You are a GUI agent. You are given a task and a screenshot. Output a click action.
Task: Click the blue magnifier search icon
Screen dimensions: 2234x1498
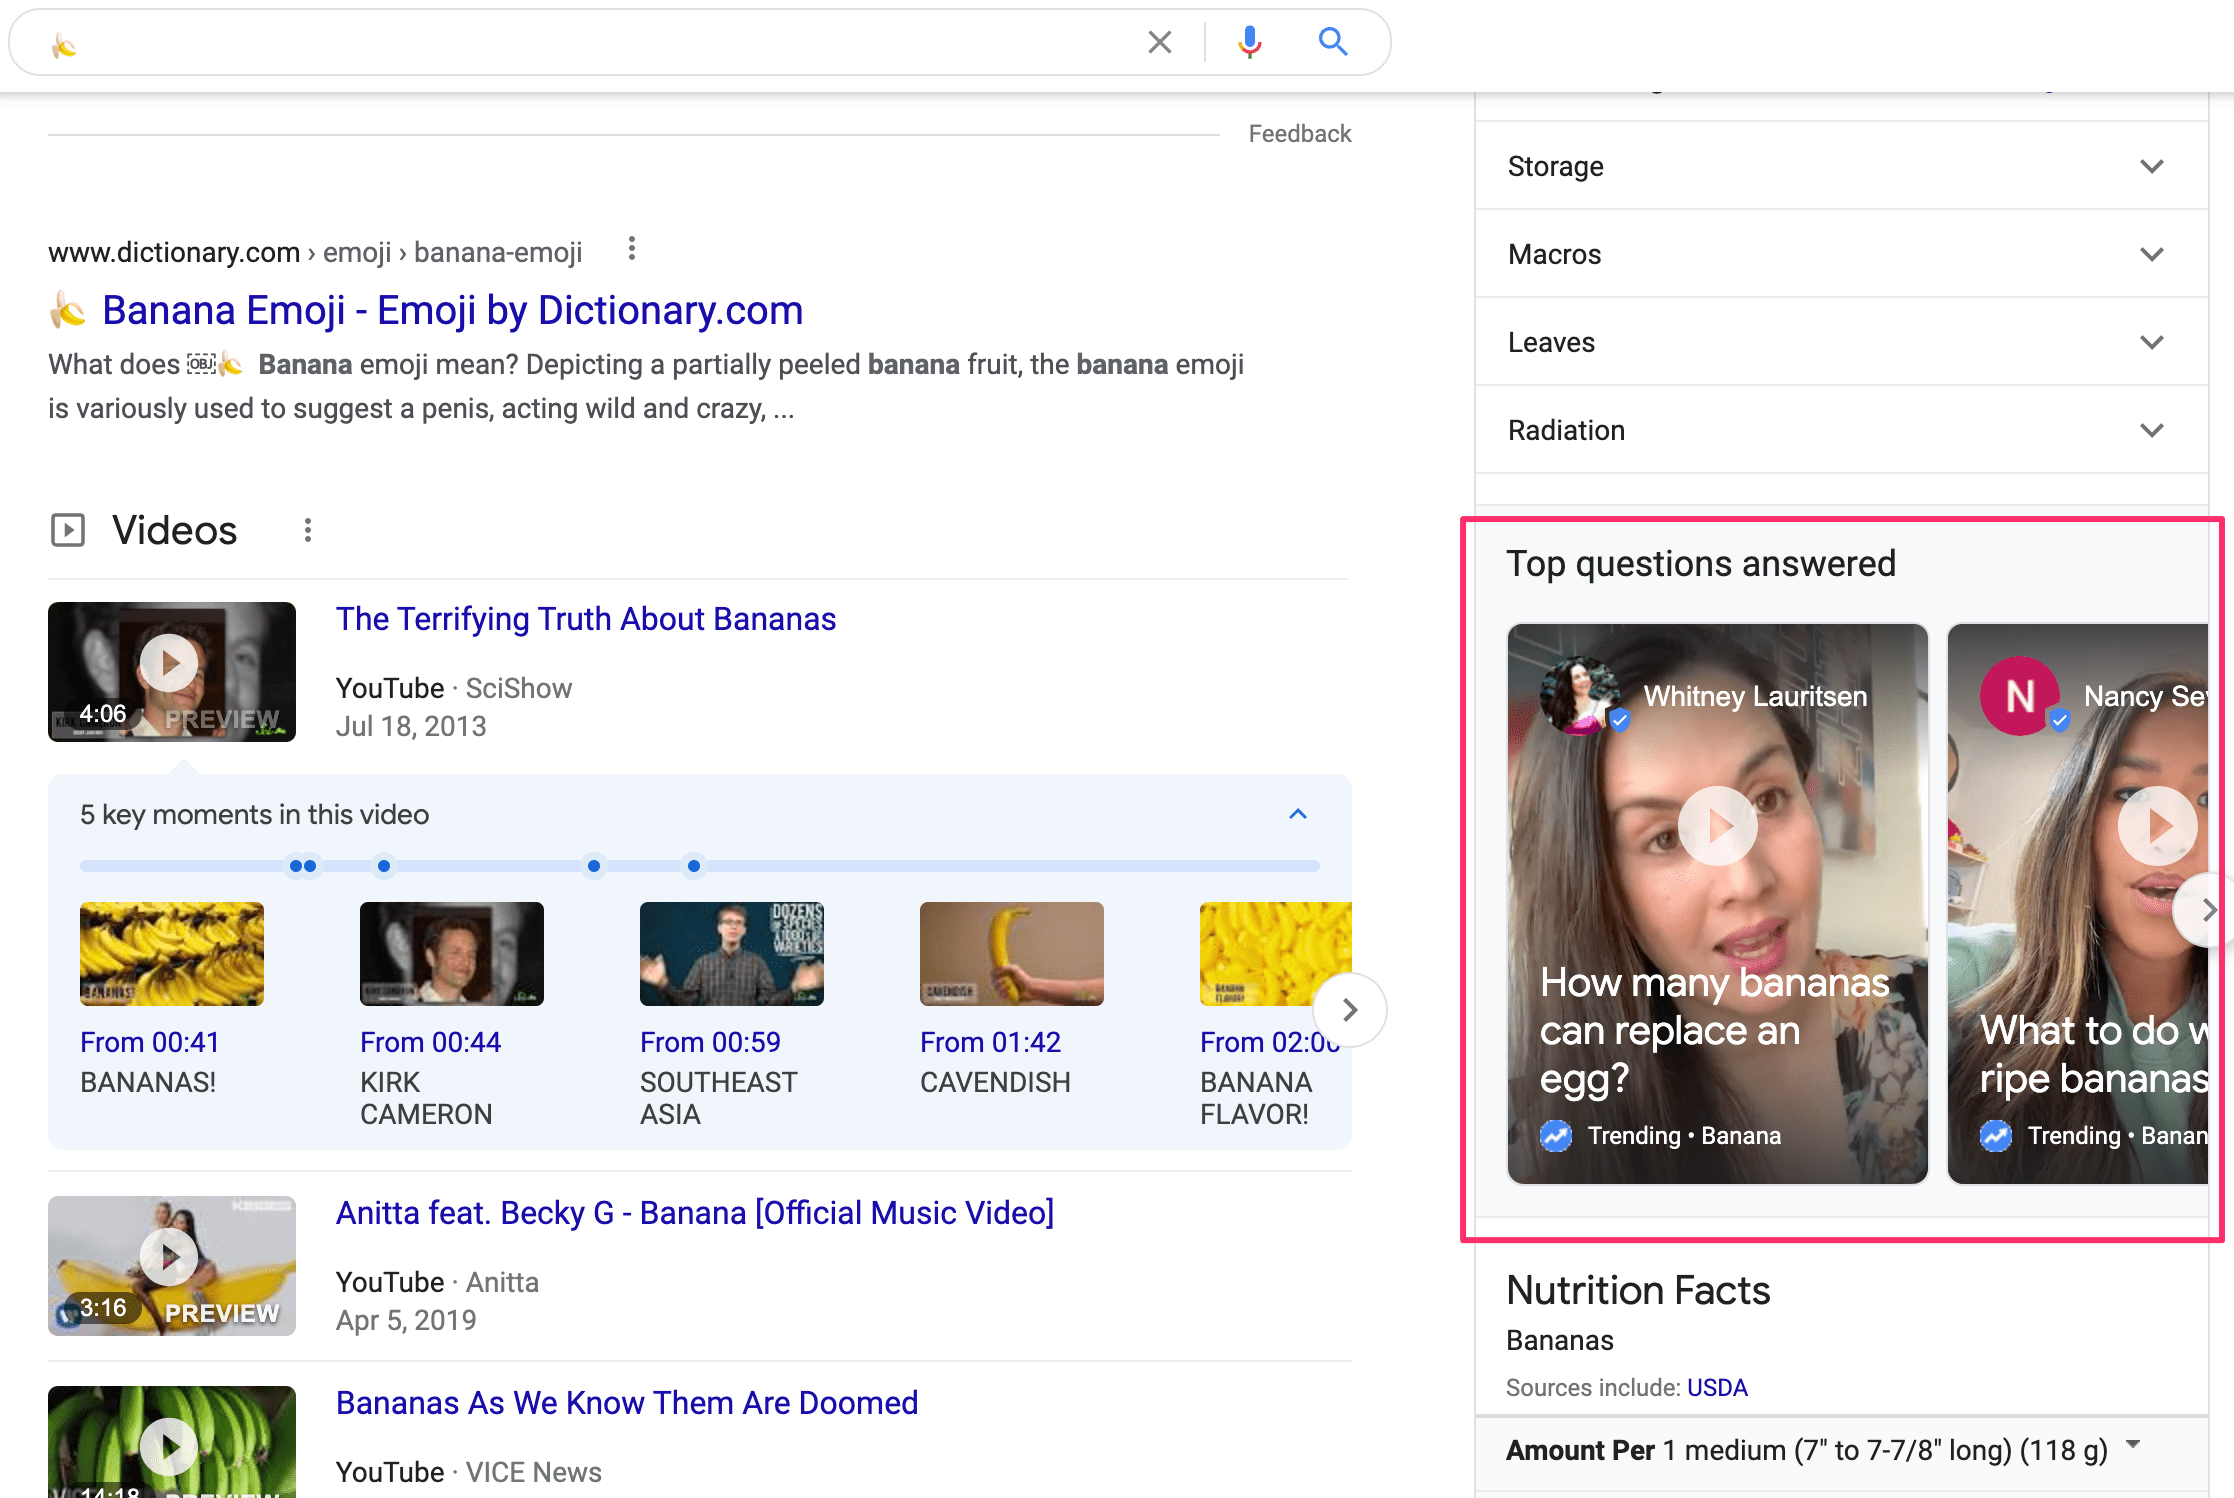pos(1333,41)
